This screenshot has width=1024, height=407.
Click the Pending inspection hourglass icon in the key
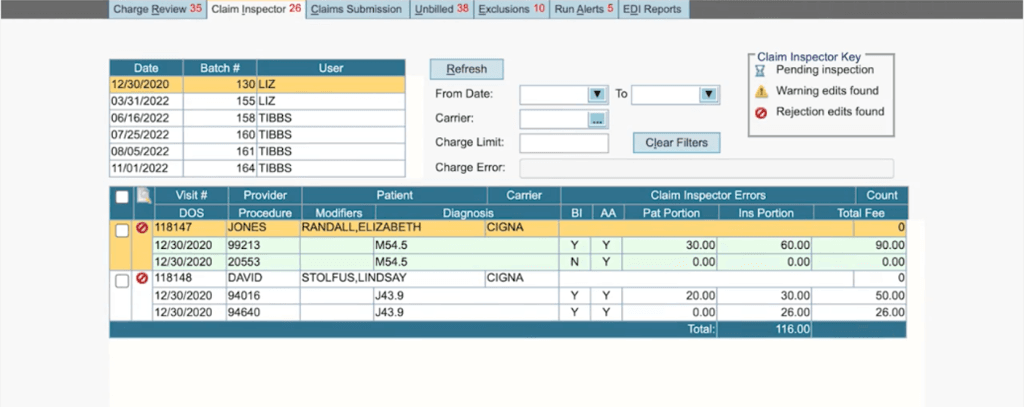pos(760,71)
